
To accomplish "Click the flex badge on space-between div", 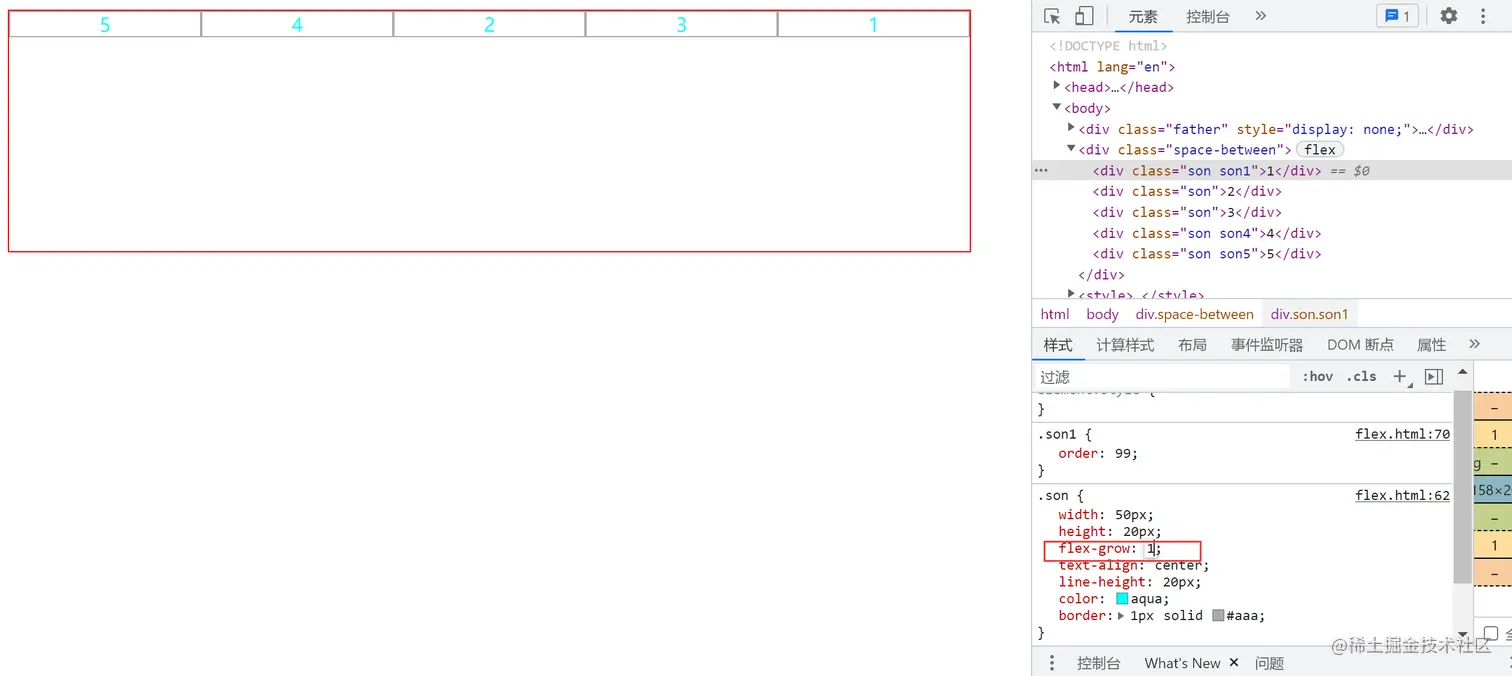I will pyautogui.click(x=1320, y=149).
